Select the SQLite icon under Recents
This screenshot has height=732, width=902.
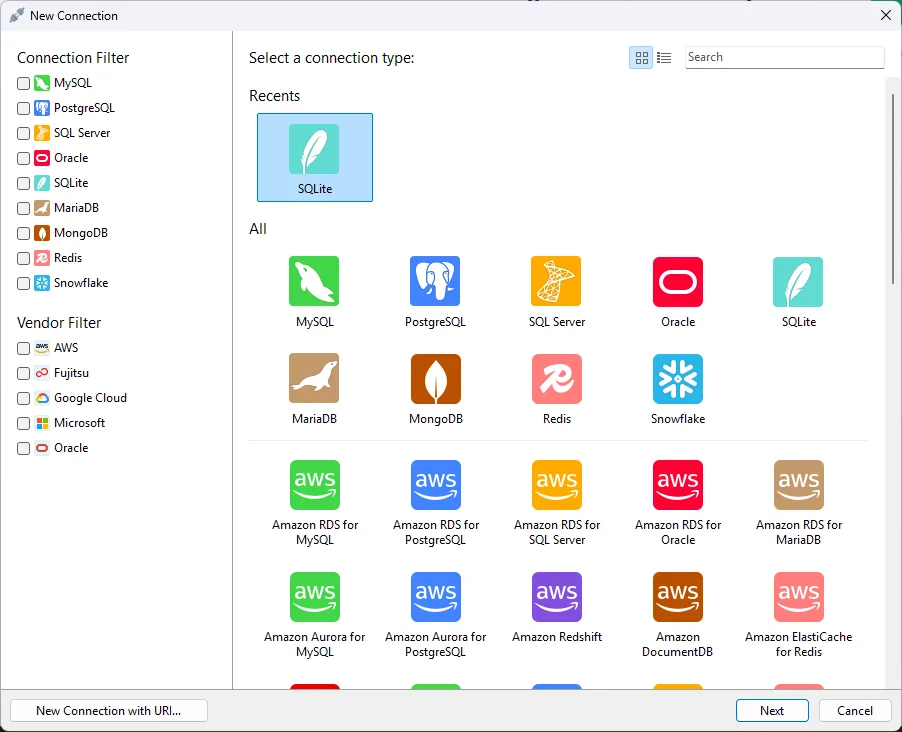click(x=314, y=149)
